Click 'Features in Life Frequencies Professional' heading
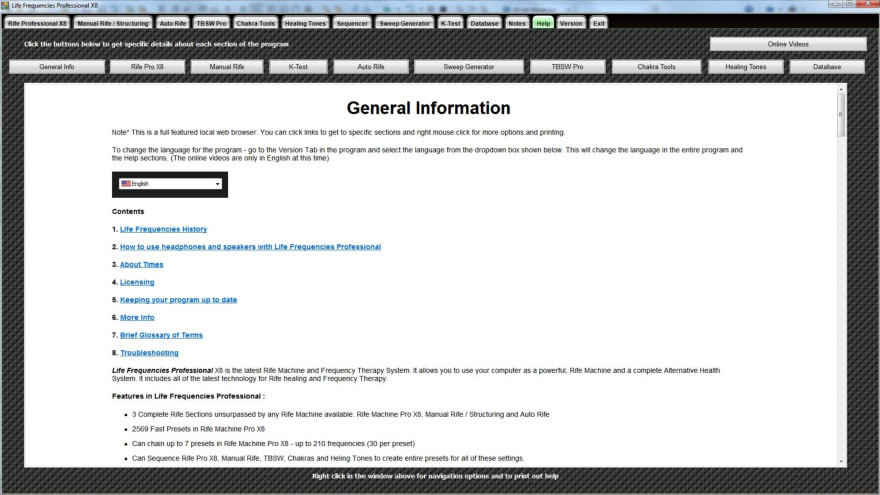880x495 pixels. point(188,396)
